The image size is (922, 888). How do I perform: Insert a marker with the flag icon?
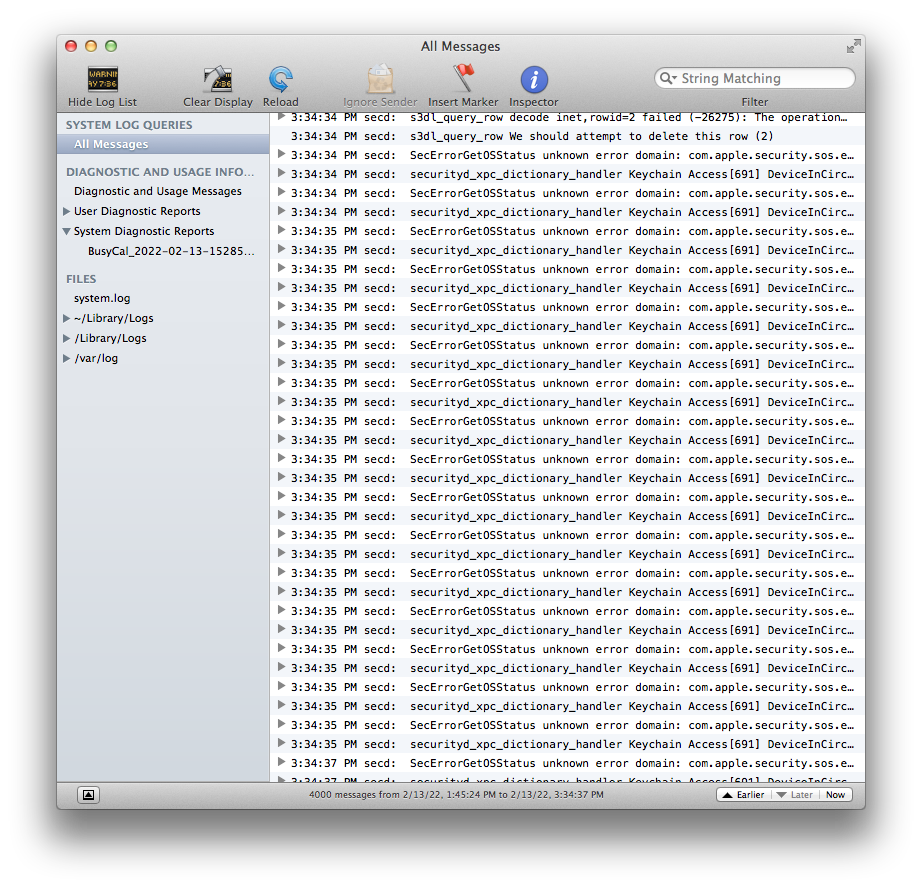tap(463, 79)
